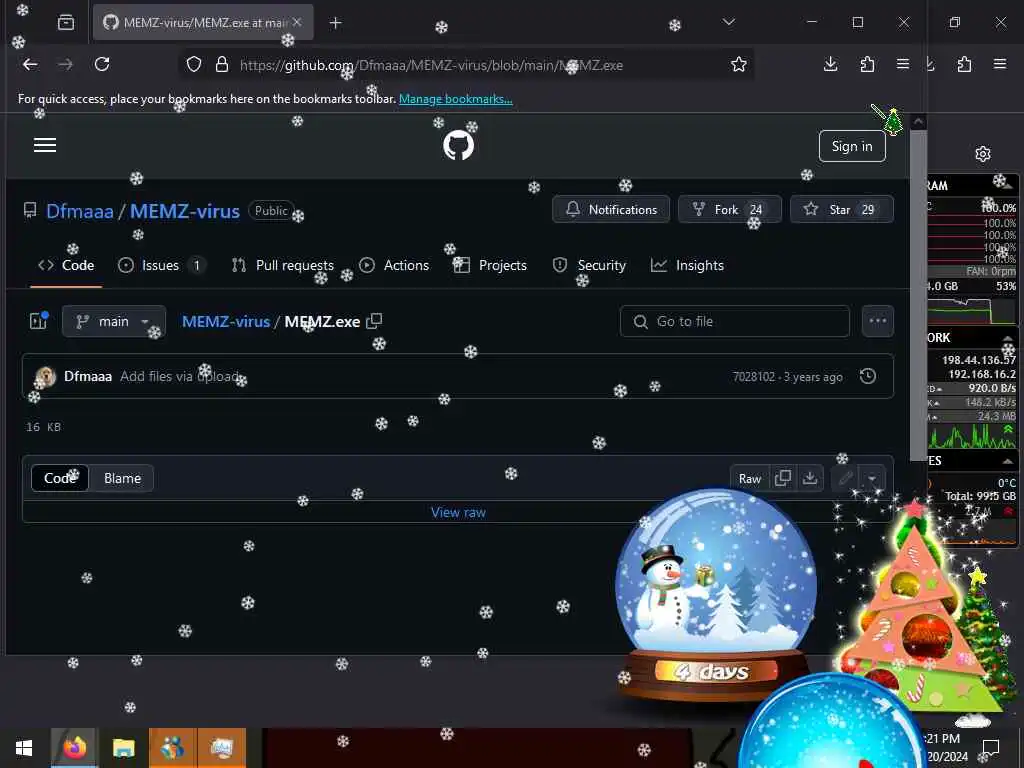Screen dimensions: 1024x768
Task: Copy raw file content icon
Action: point(782,479)
